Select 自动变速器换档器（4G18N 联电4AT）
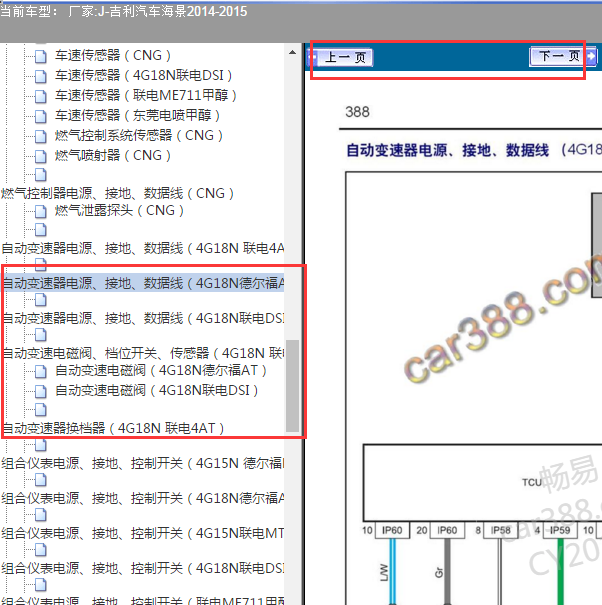The height and width of the screenshot is (605, 602). [113, 428]
